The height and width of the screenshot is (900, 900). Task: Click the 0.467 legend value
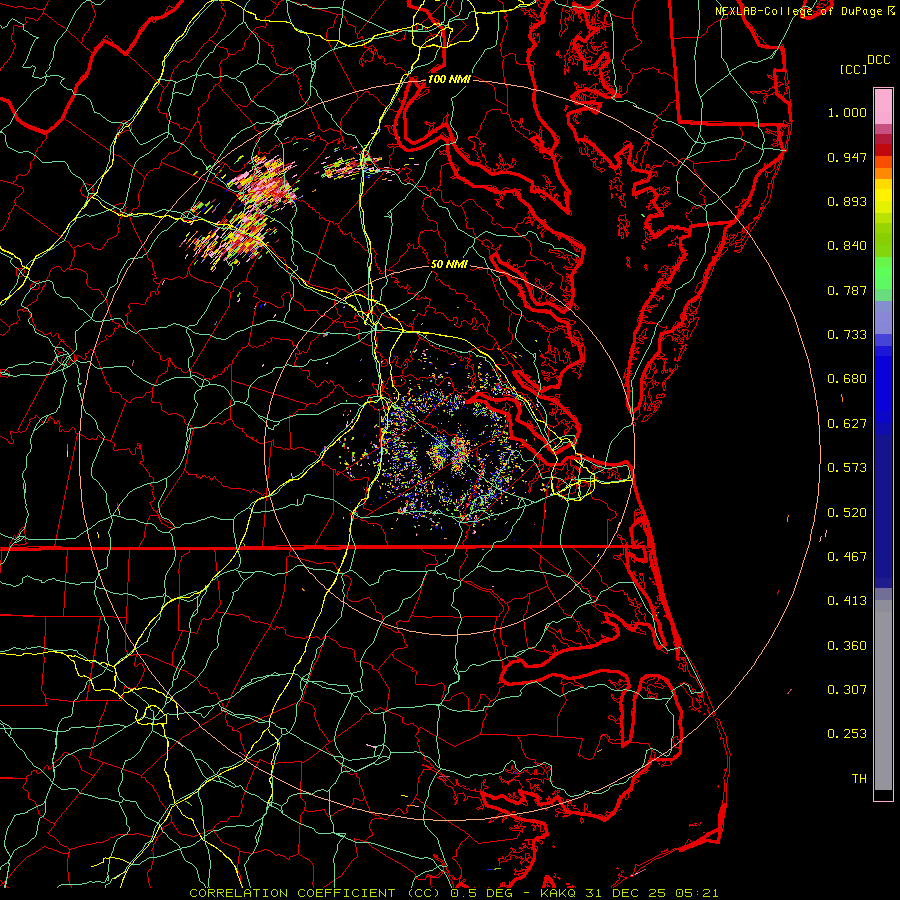point(847,557)
